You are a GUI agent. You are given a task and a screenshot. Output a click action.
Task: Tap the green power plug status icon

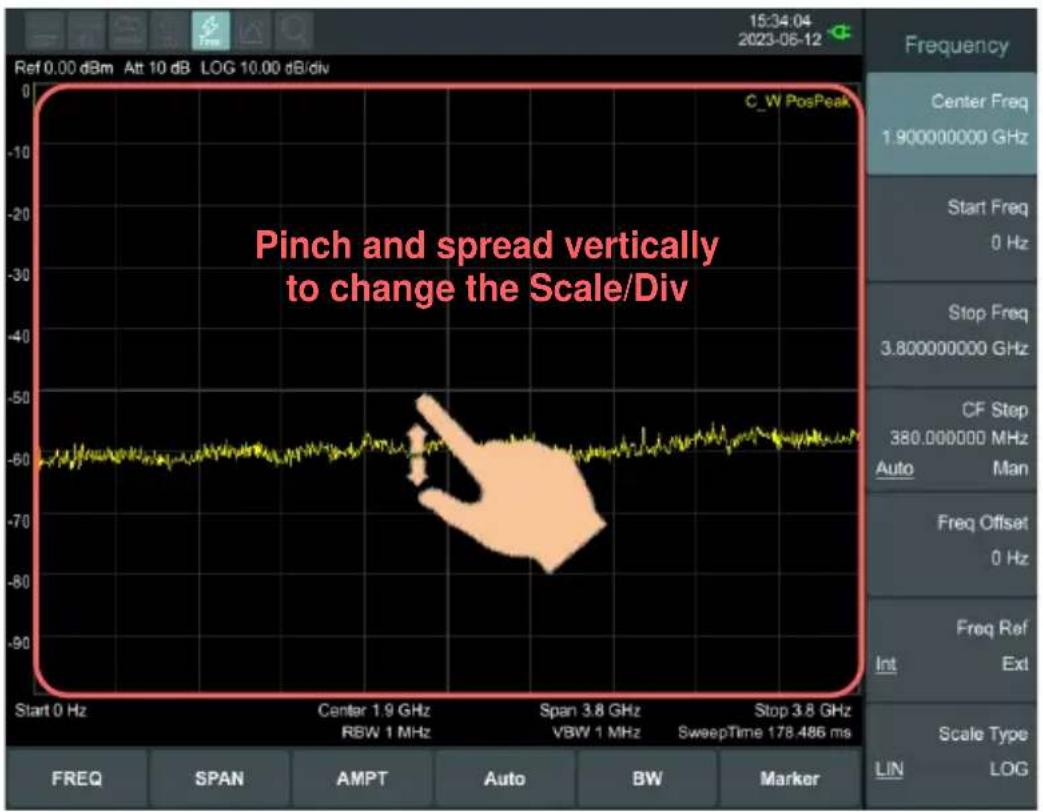coord(840,31)
